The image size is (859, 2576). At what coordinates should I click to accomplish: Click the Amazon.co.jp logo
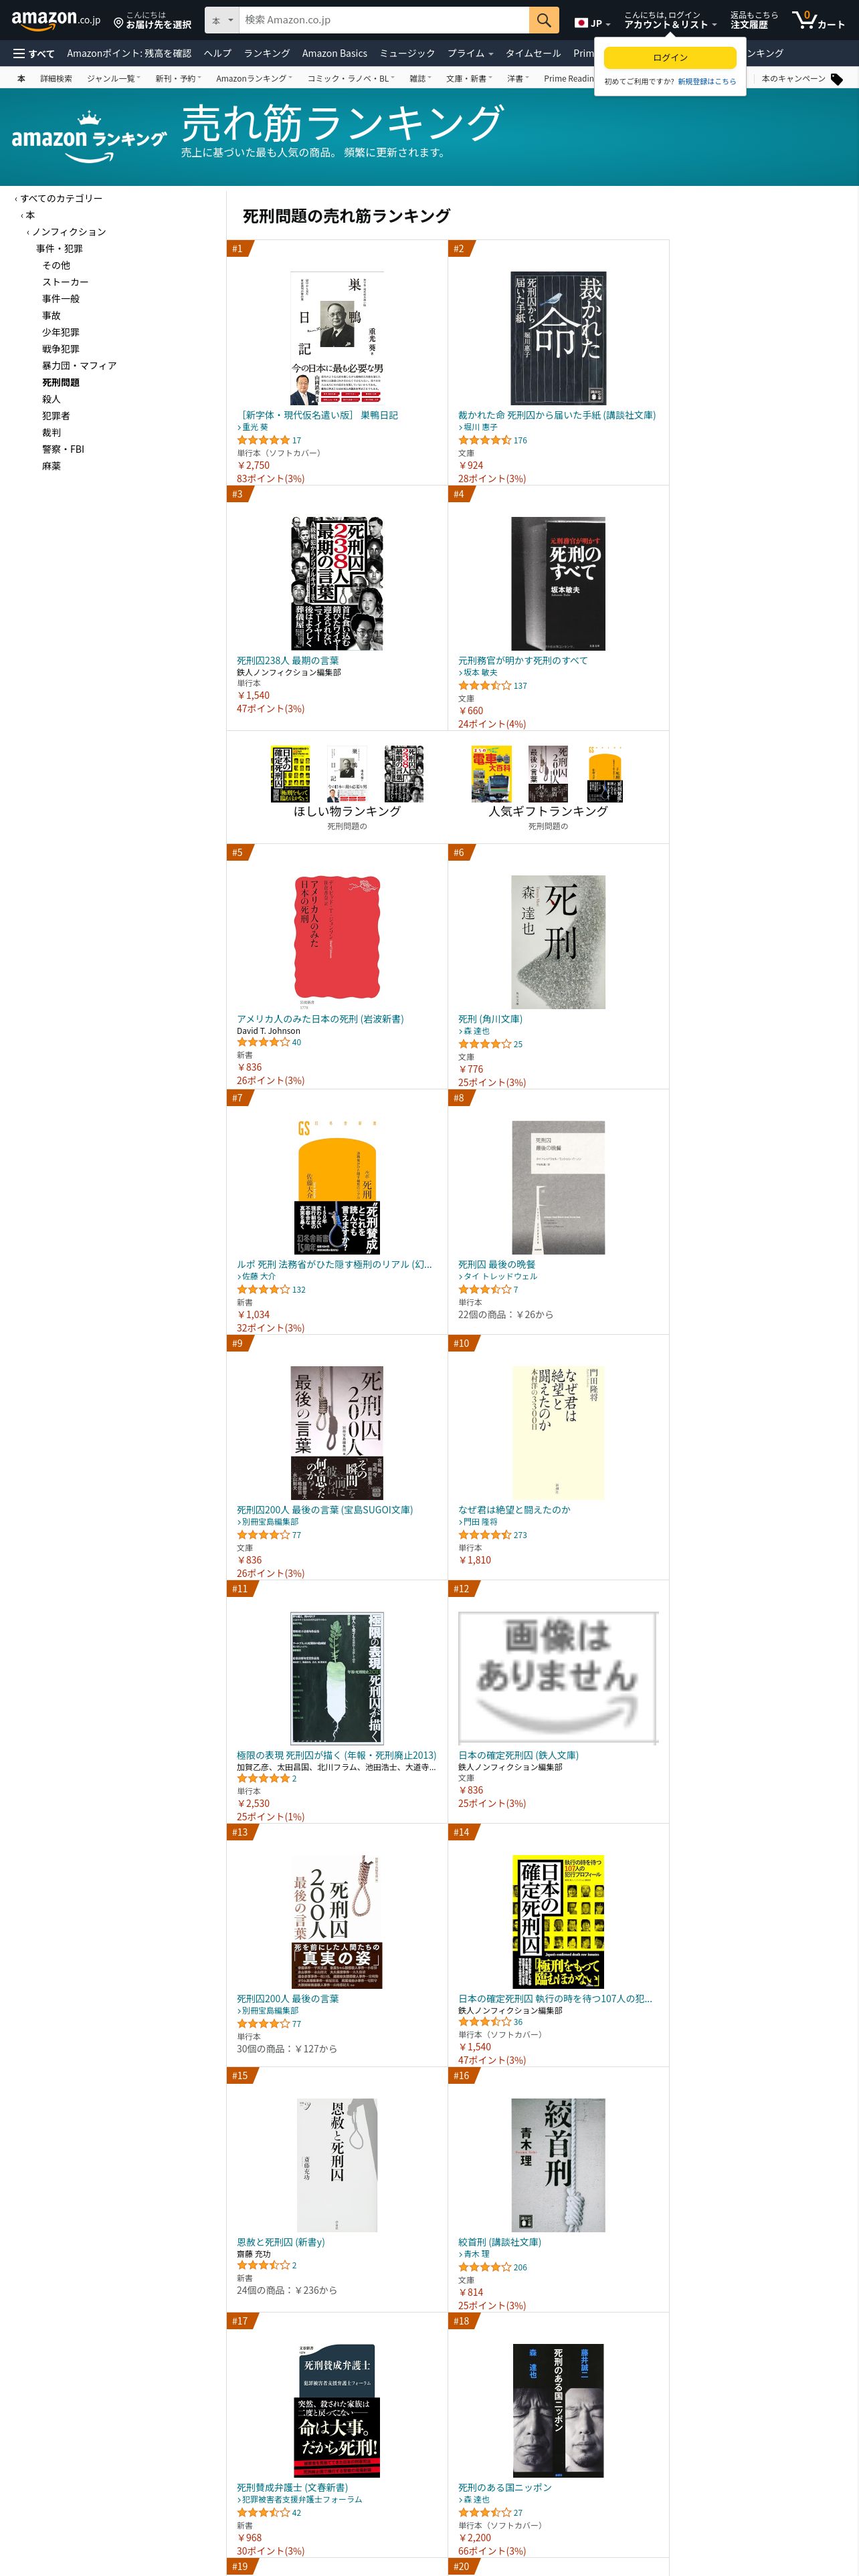point(56,20)
